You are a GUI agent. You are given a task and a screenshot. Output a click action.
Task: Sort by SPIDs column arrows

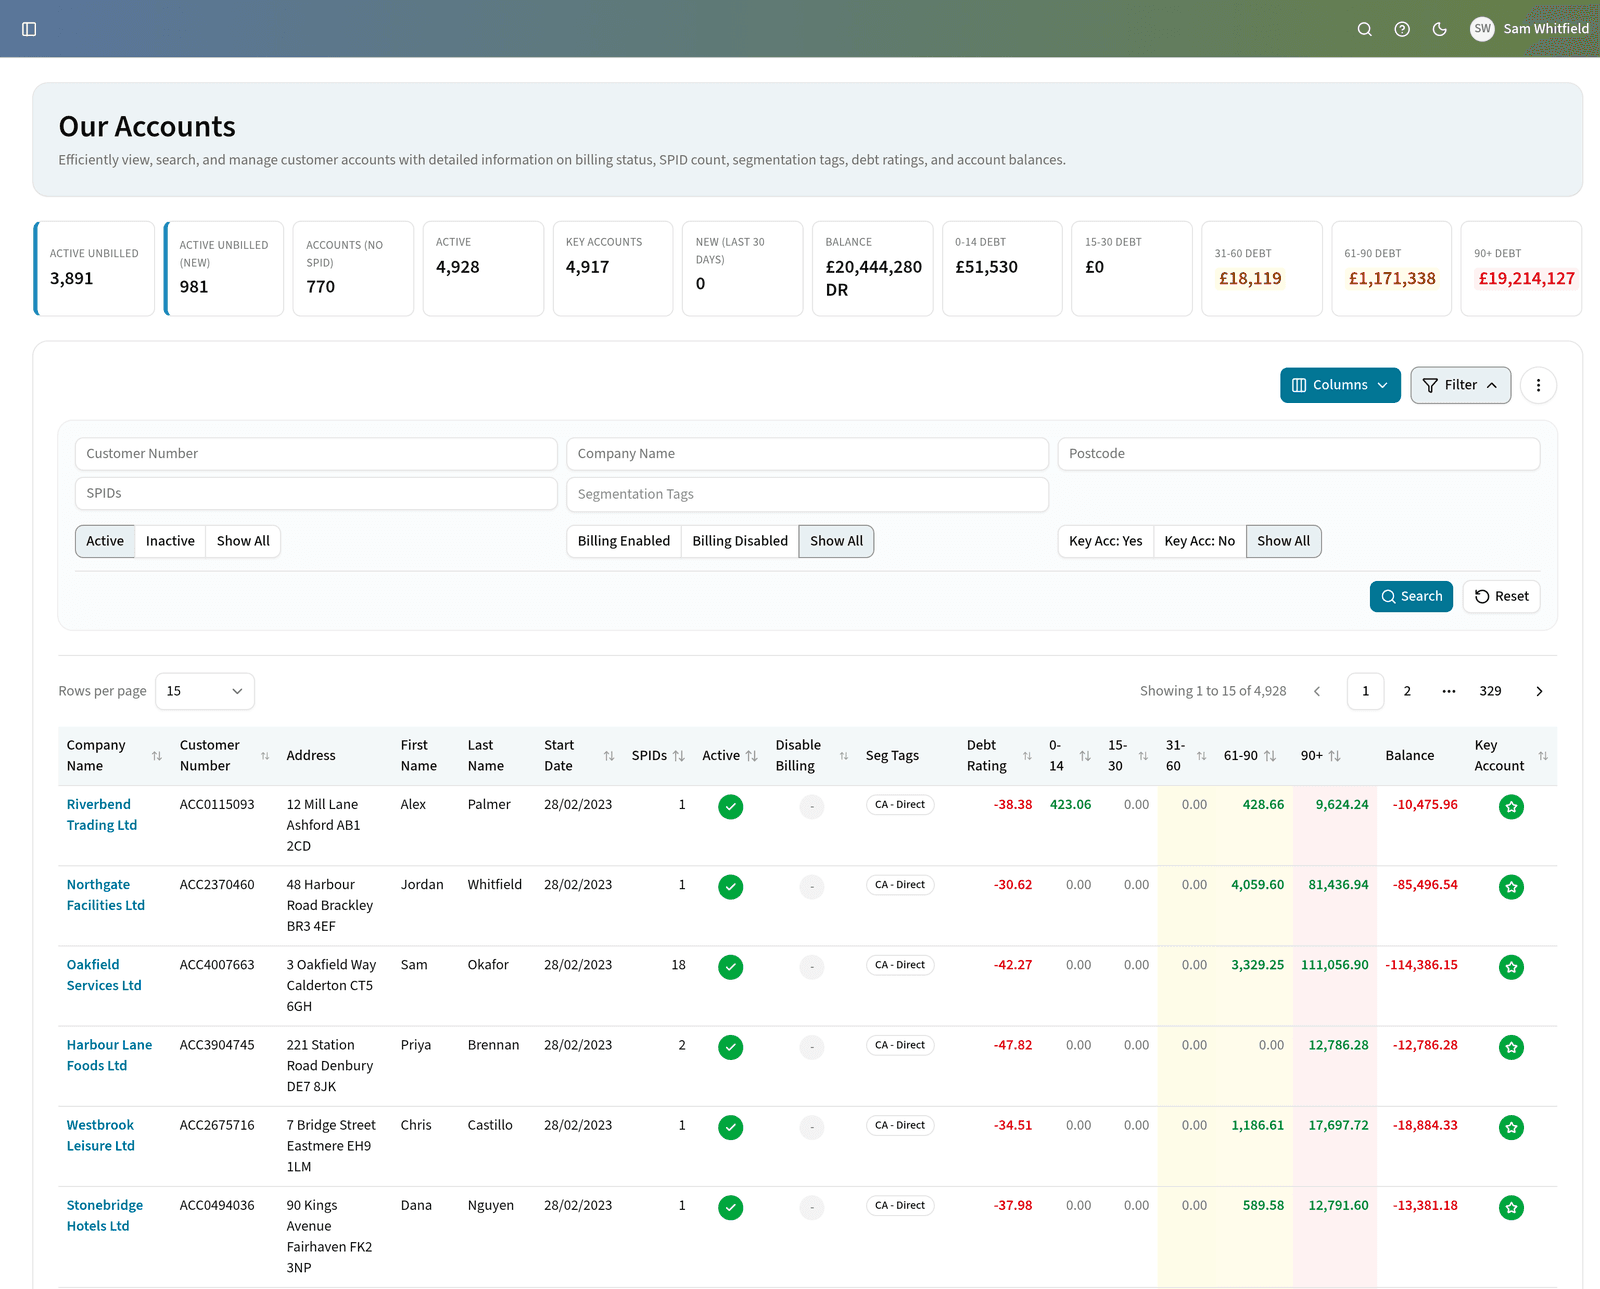679,756
